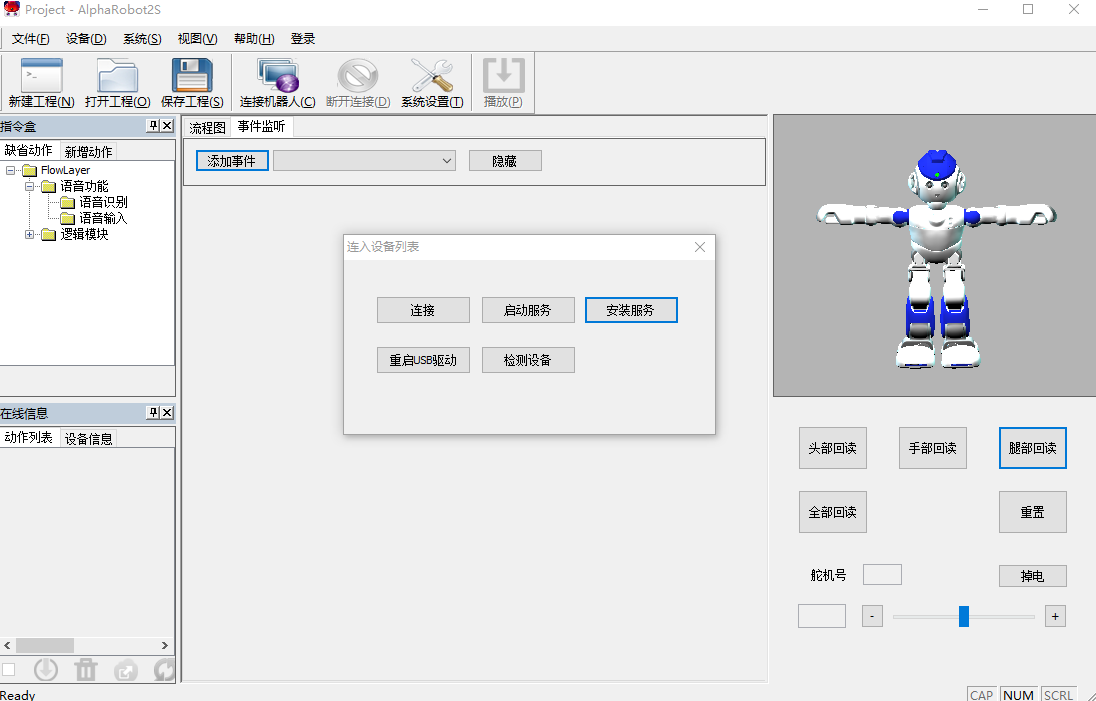Viewport: 1096px width, 701px height.
Task: Click the 播放(P) download icon
Action: [x=503, y=82]
